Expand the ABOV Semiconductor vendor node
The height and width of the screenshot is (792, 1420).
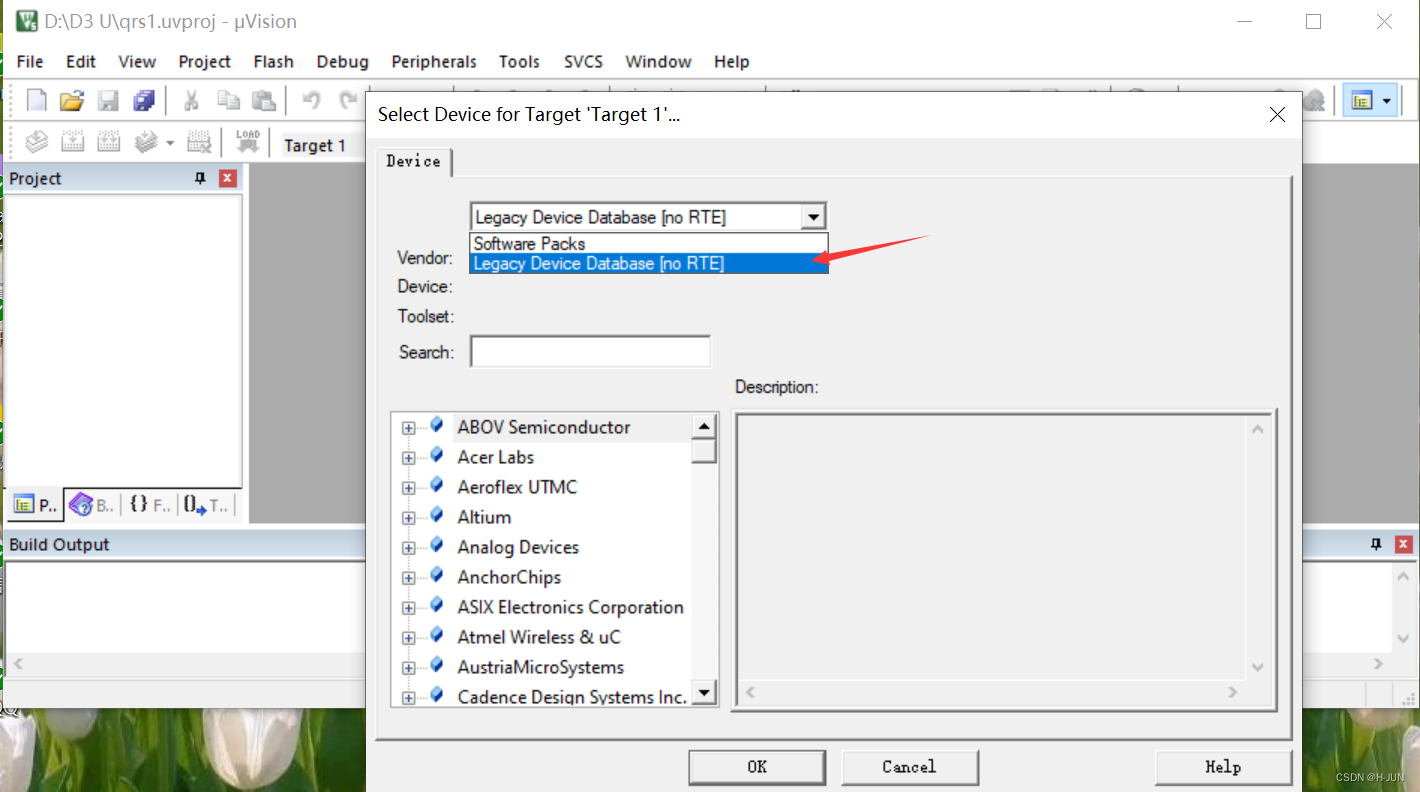click(408, 428)
